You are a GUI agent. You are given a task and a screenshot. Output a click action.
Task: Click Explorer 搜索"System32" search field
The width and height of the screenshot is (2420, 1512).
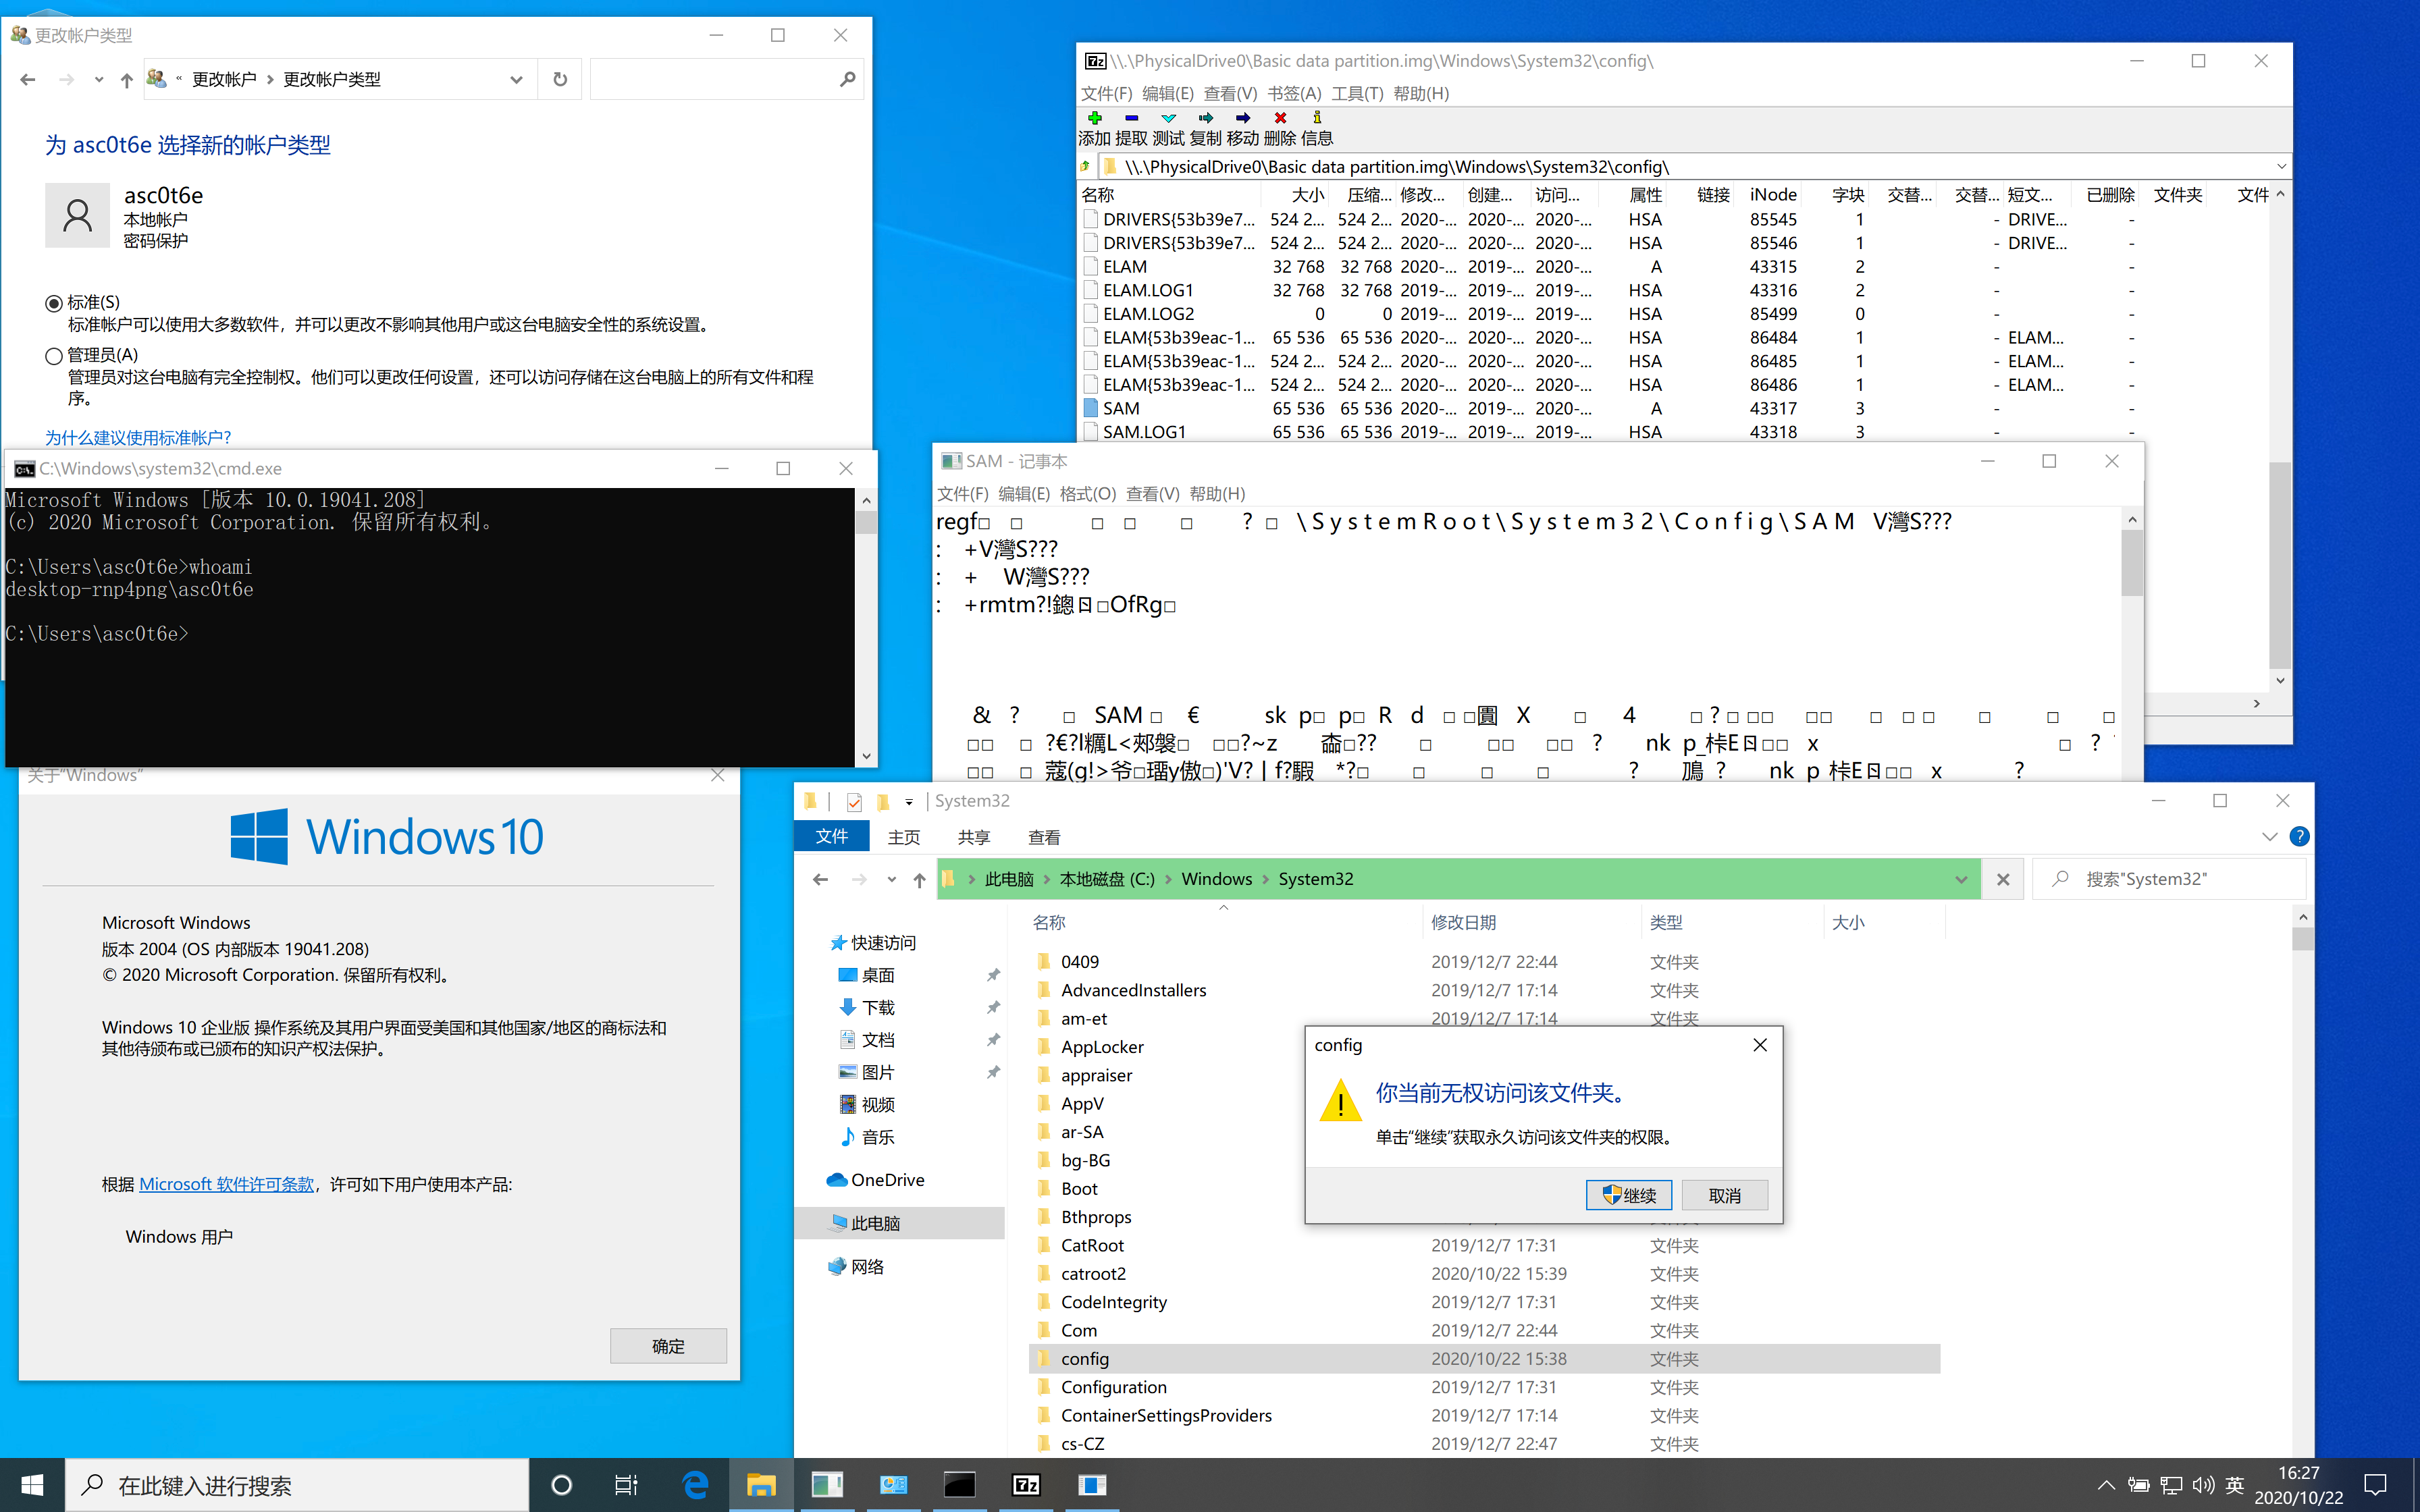[x=2170, y=879]
